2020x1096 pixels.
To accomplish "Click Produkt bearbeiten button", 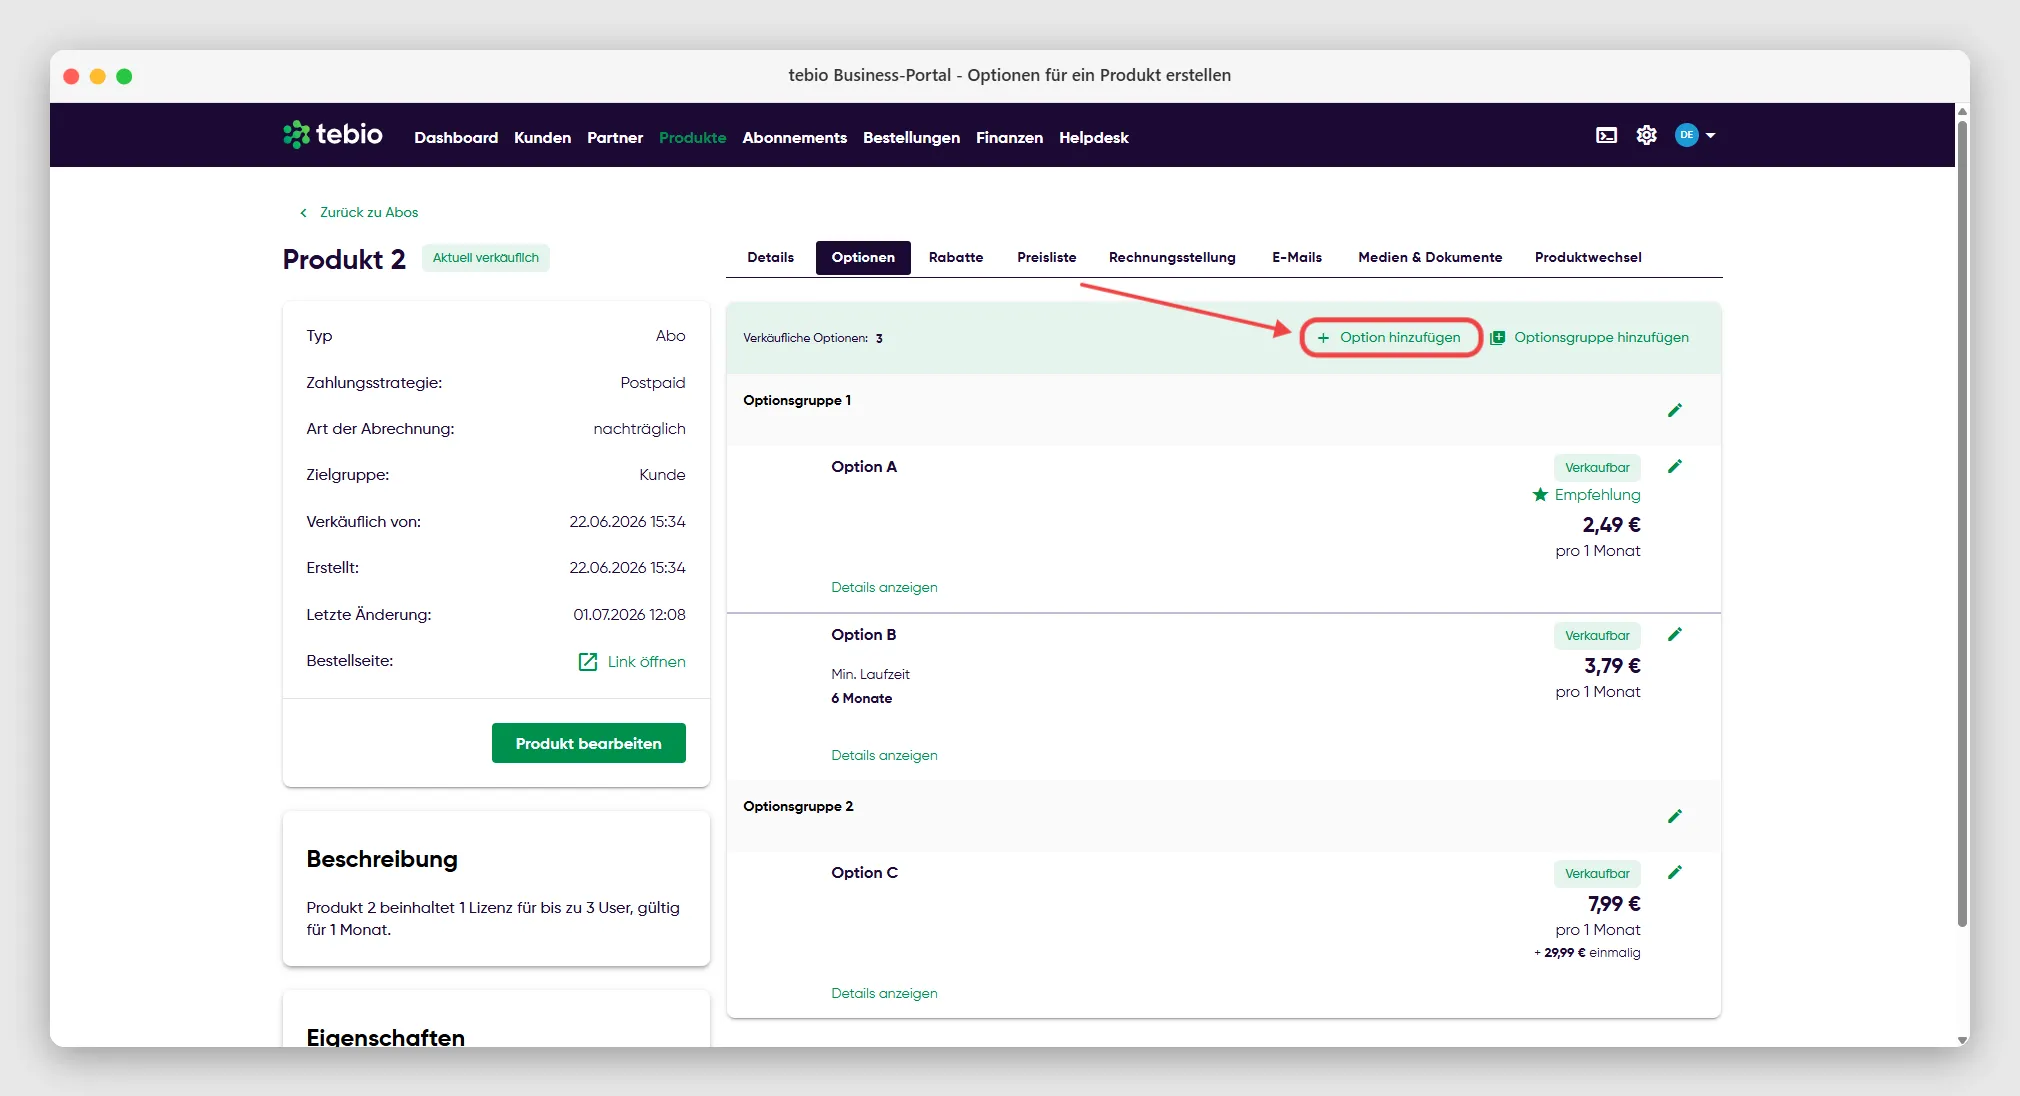I will click(588, 743).
